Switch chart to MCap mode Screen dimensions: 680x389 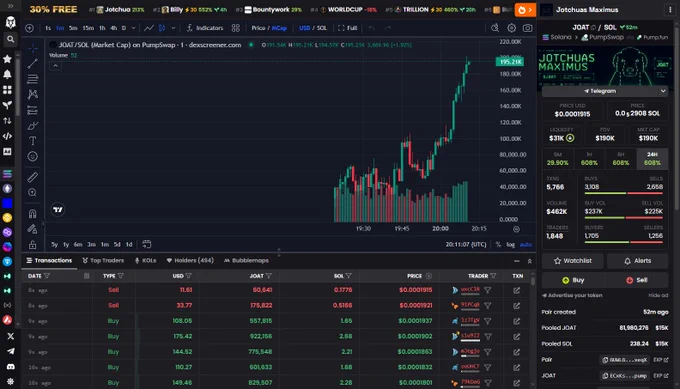click(x=279, y=28)
